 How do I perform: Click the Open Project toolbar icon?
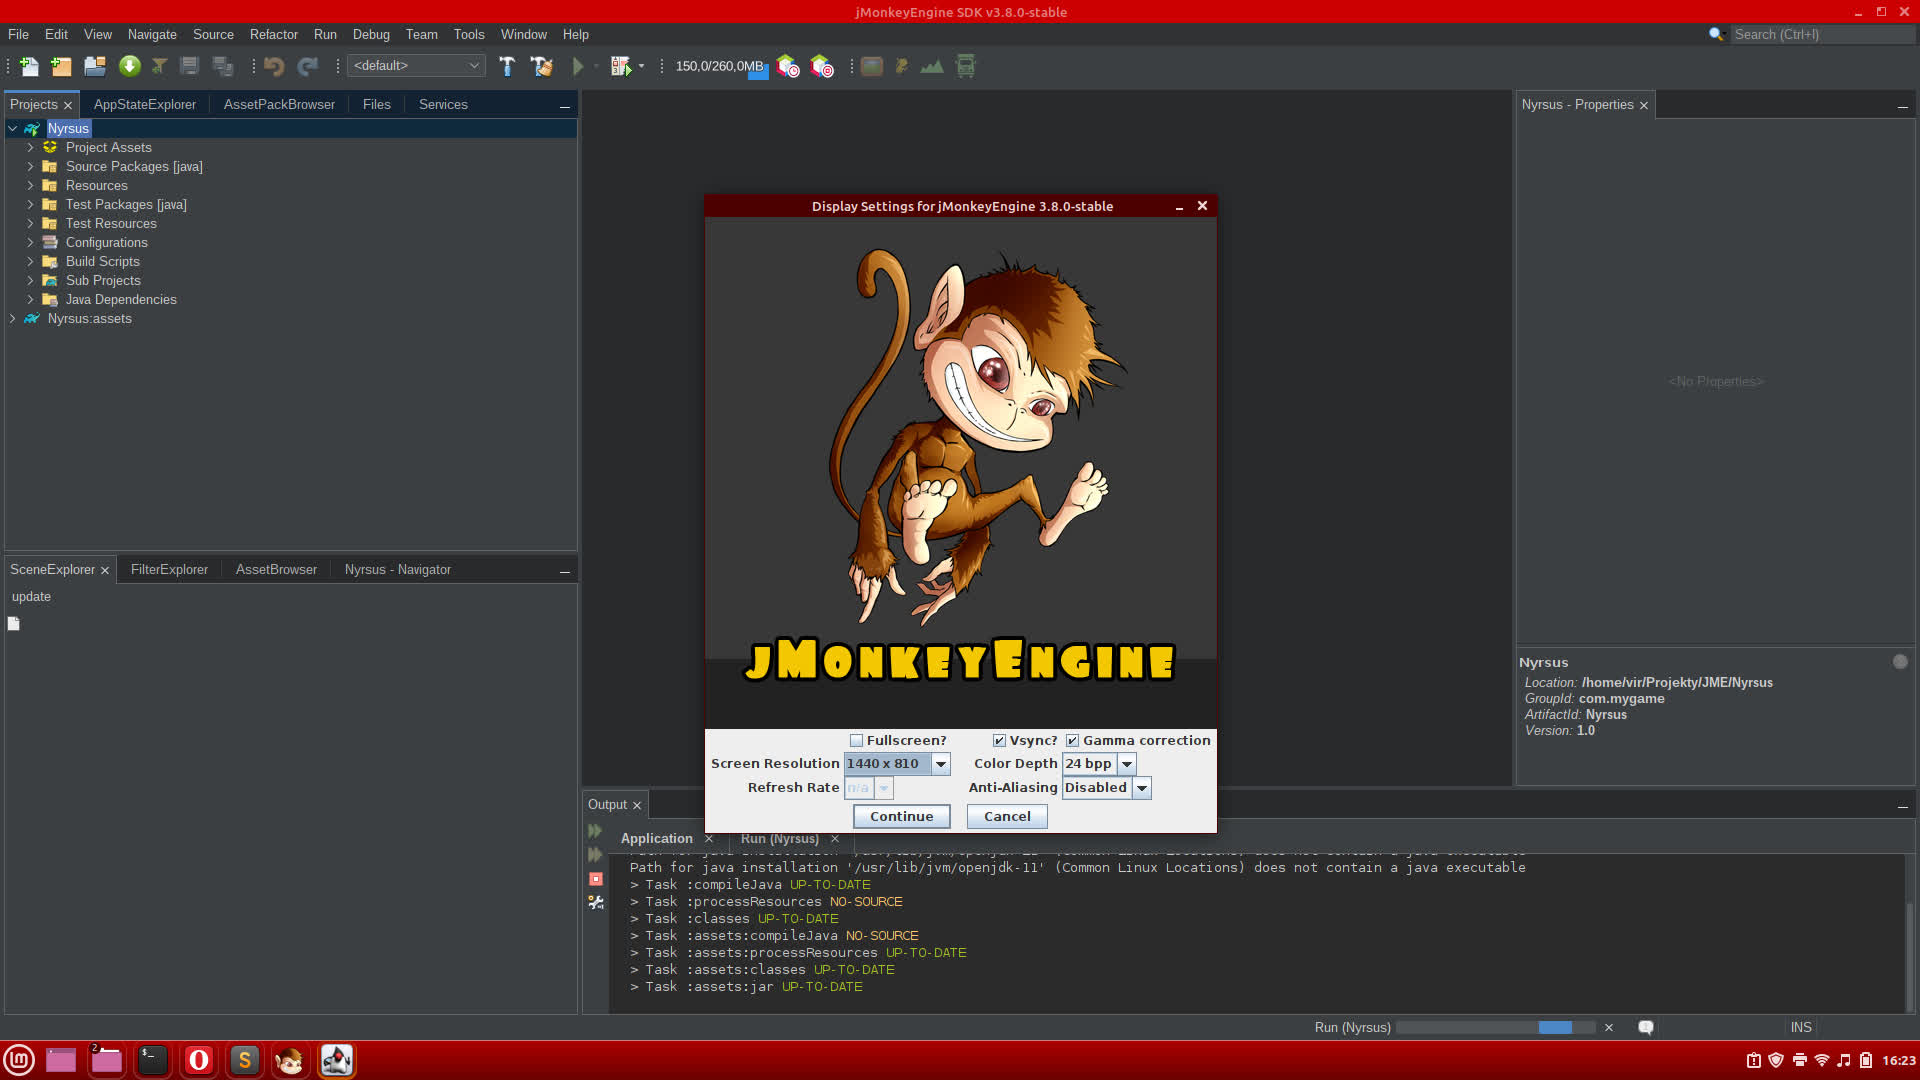(x=95, y=66)
